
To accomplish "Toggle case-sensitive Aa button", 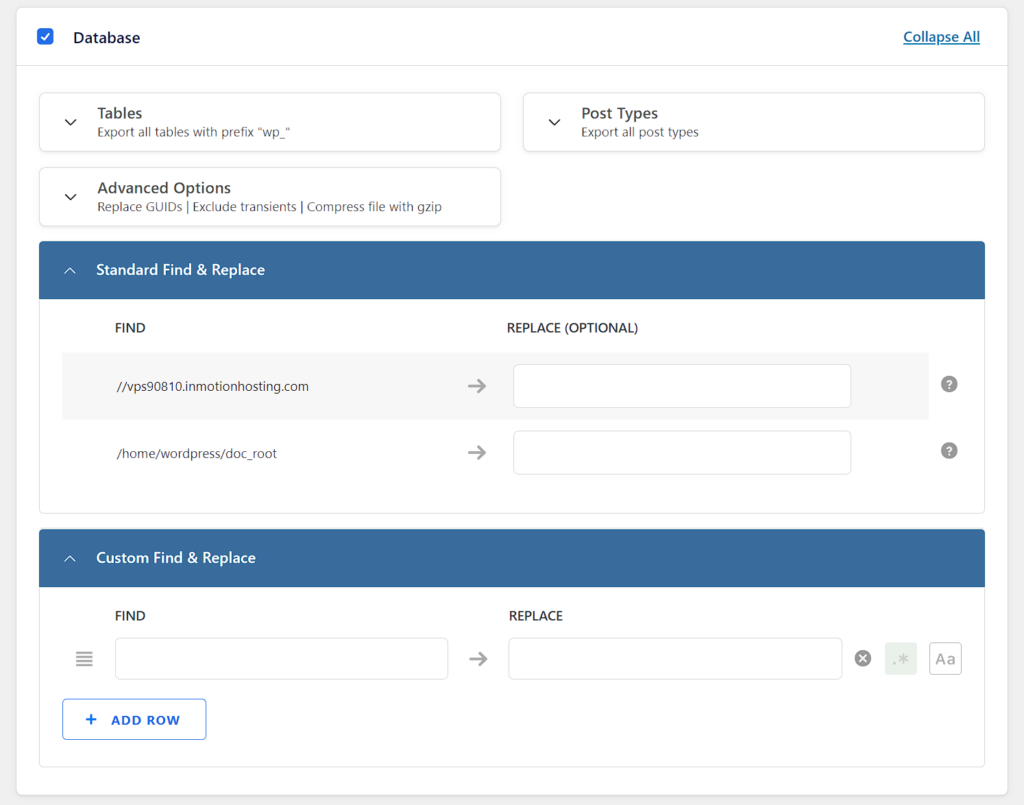I will coord(945,658).
